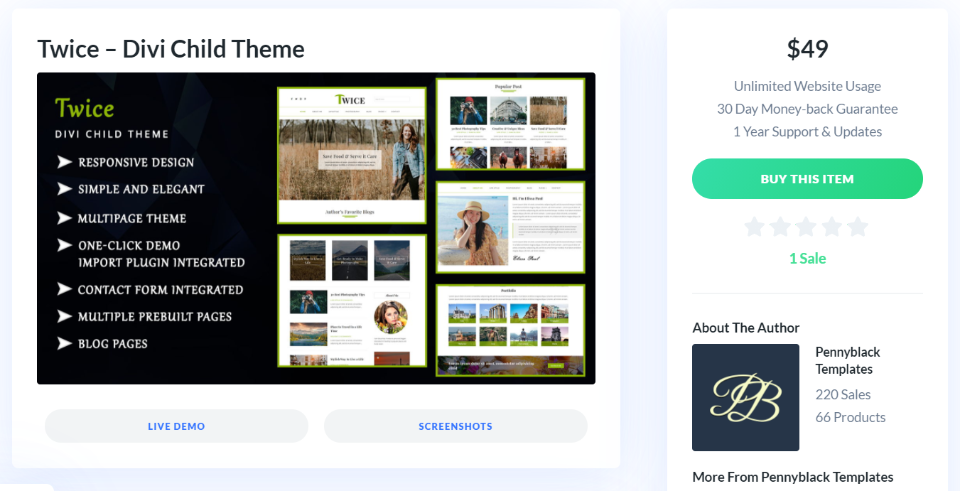This screenshot has width=960, height=491.
Task: Open the Pennyblack Templates author logo
Action: (746, 397)
